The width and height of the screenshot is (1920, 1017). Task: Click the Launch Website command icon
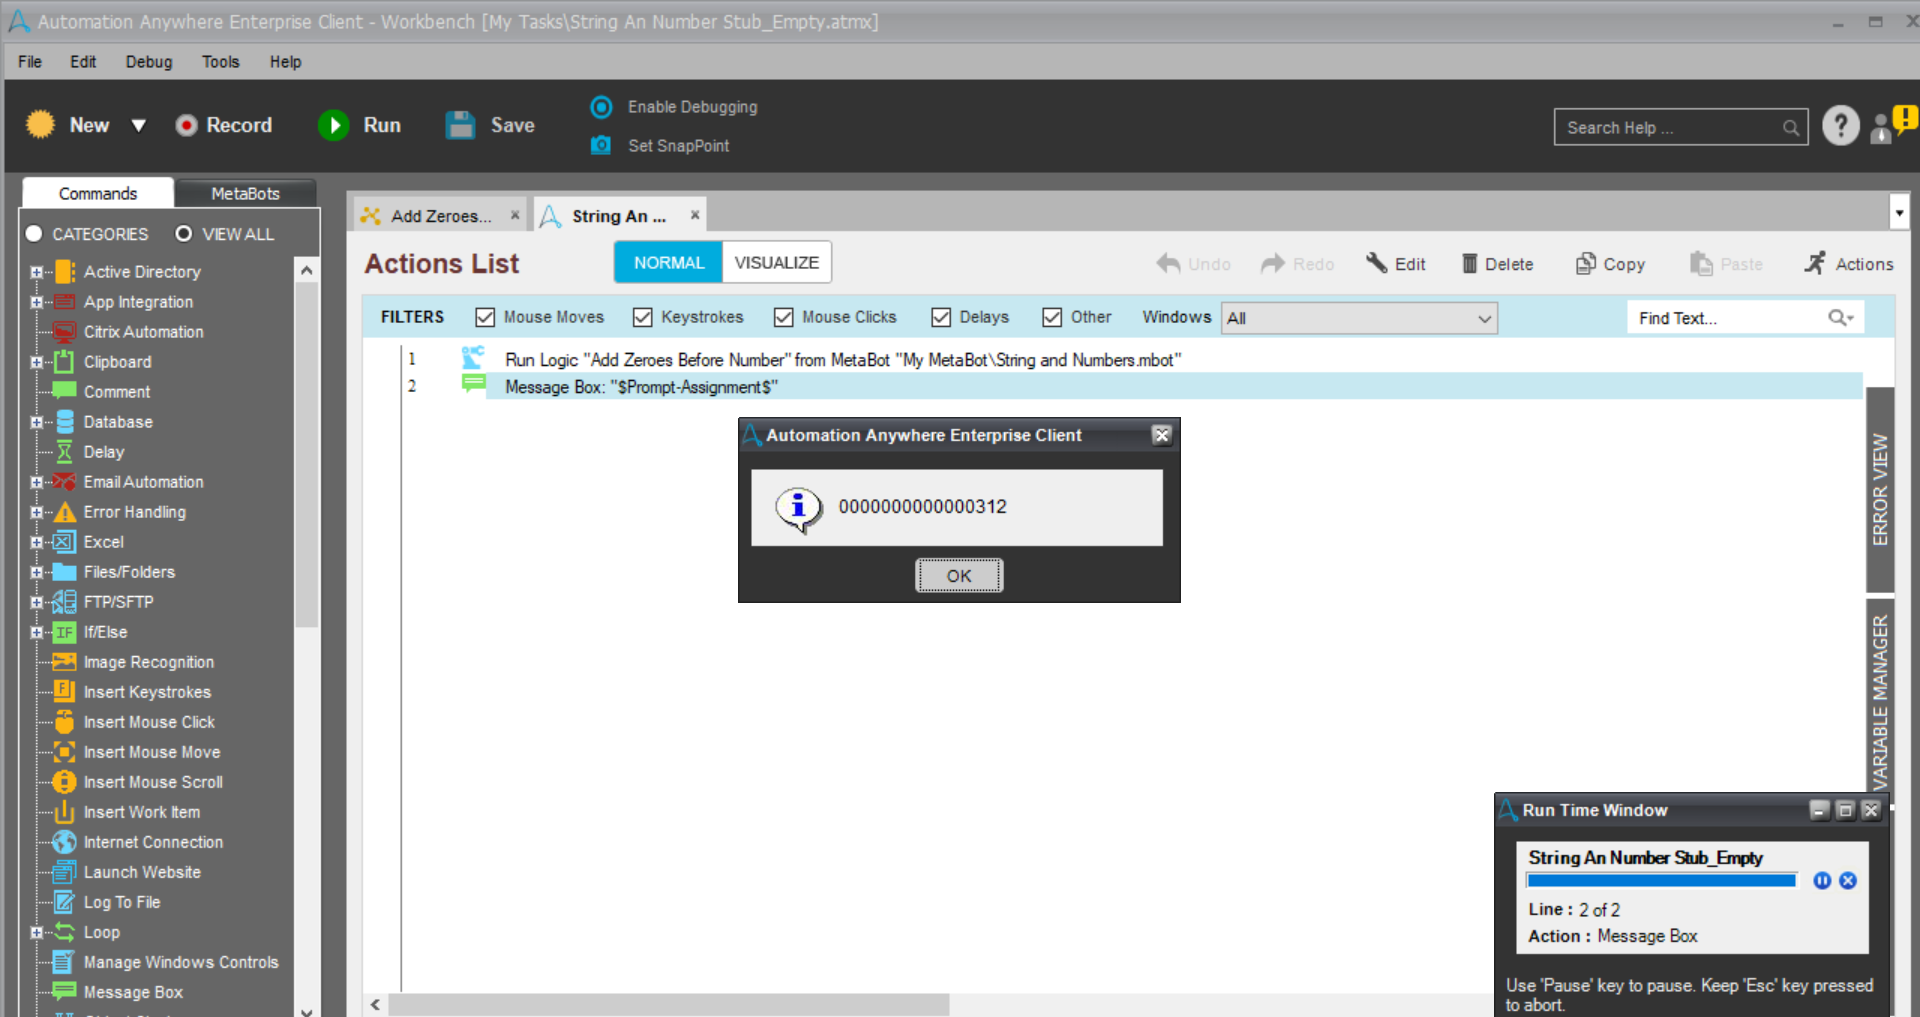coord(64,872)
